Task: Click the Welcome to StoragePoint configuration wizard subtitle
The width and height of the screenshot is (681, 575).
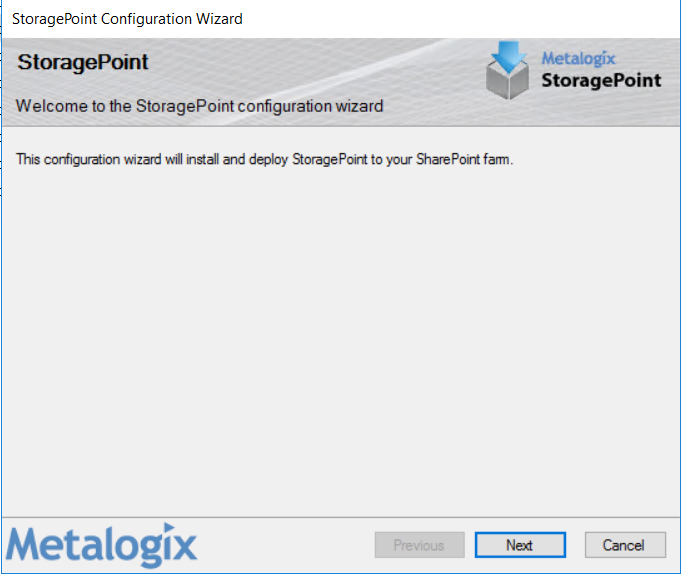Action: click(199, 106)
